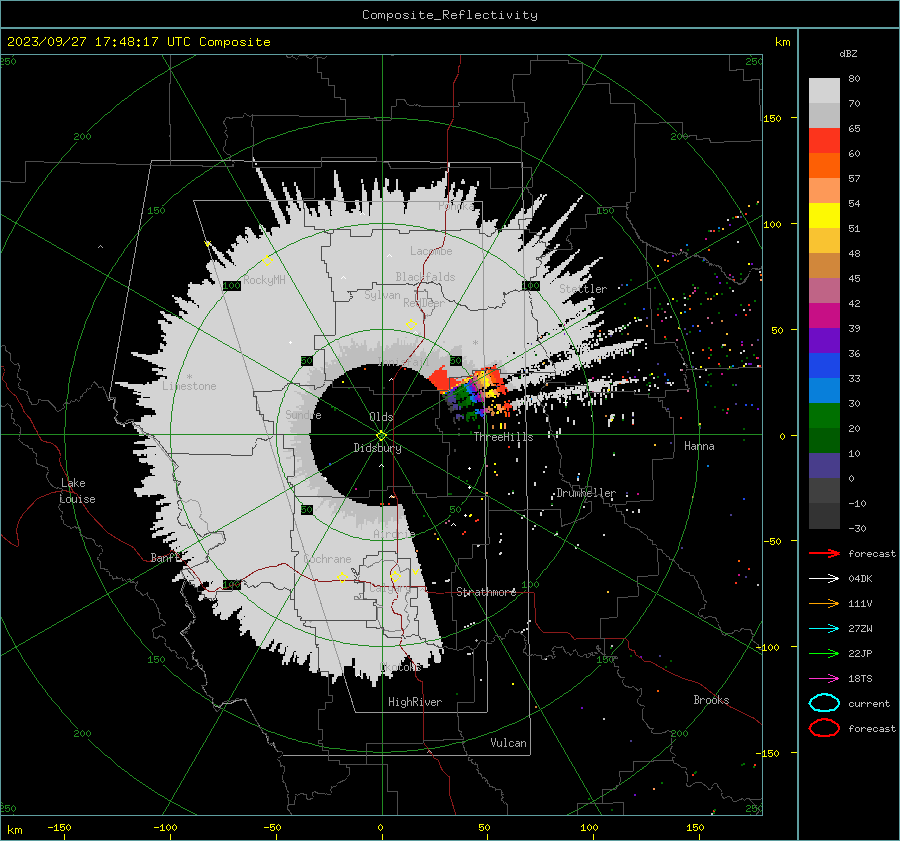Click the orange 111V arrow icon
900x841 pixels.
[824, 603]
